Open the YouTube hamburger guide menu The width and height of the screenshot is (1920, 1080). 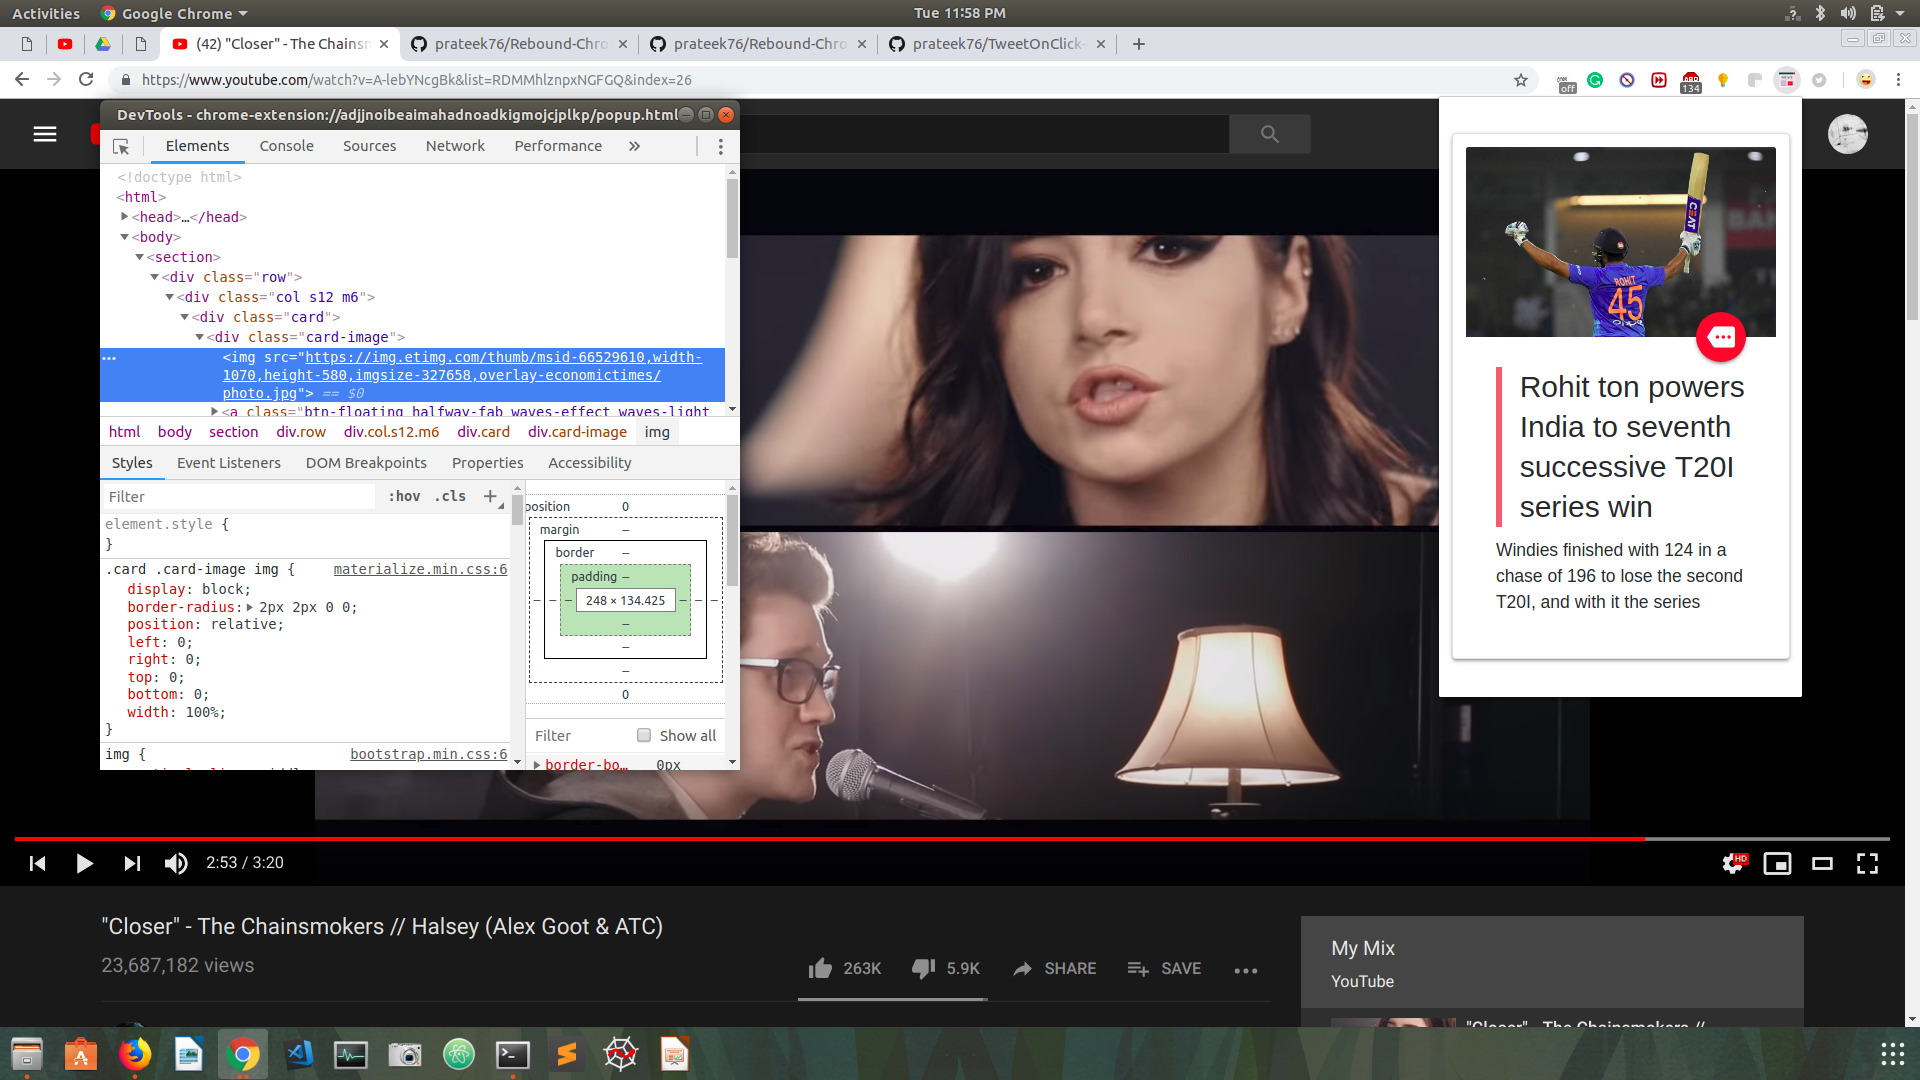tap(45, 134)
